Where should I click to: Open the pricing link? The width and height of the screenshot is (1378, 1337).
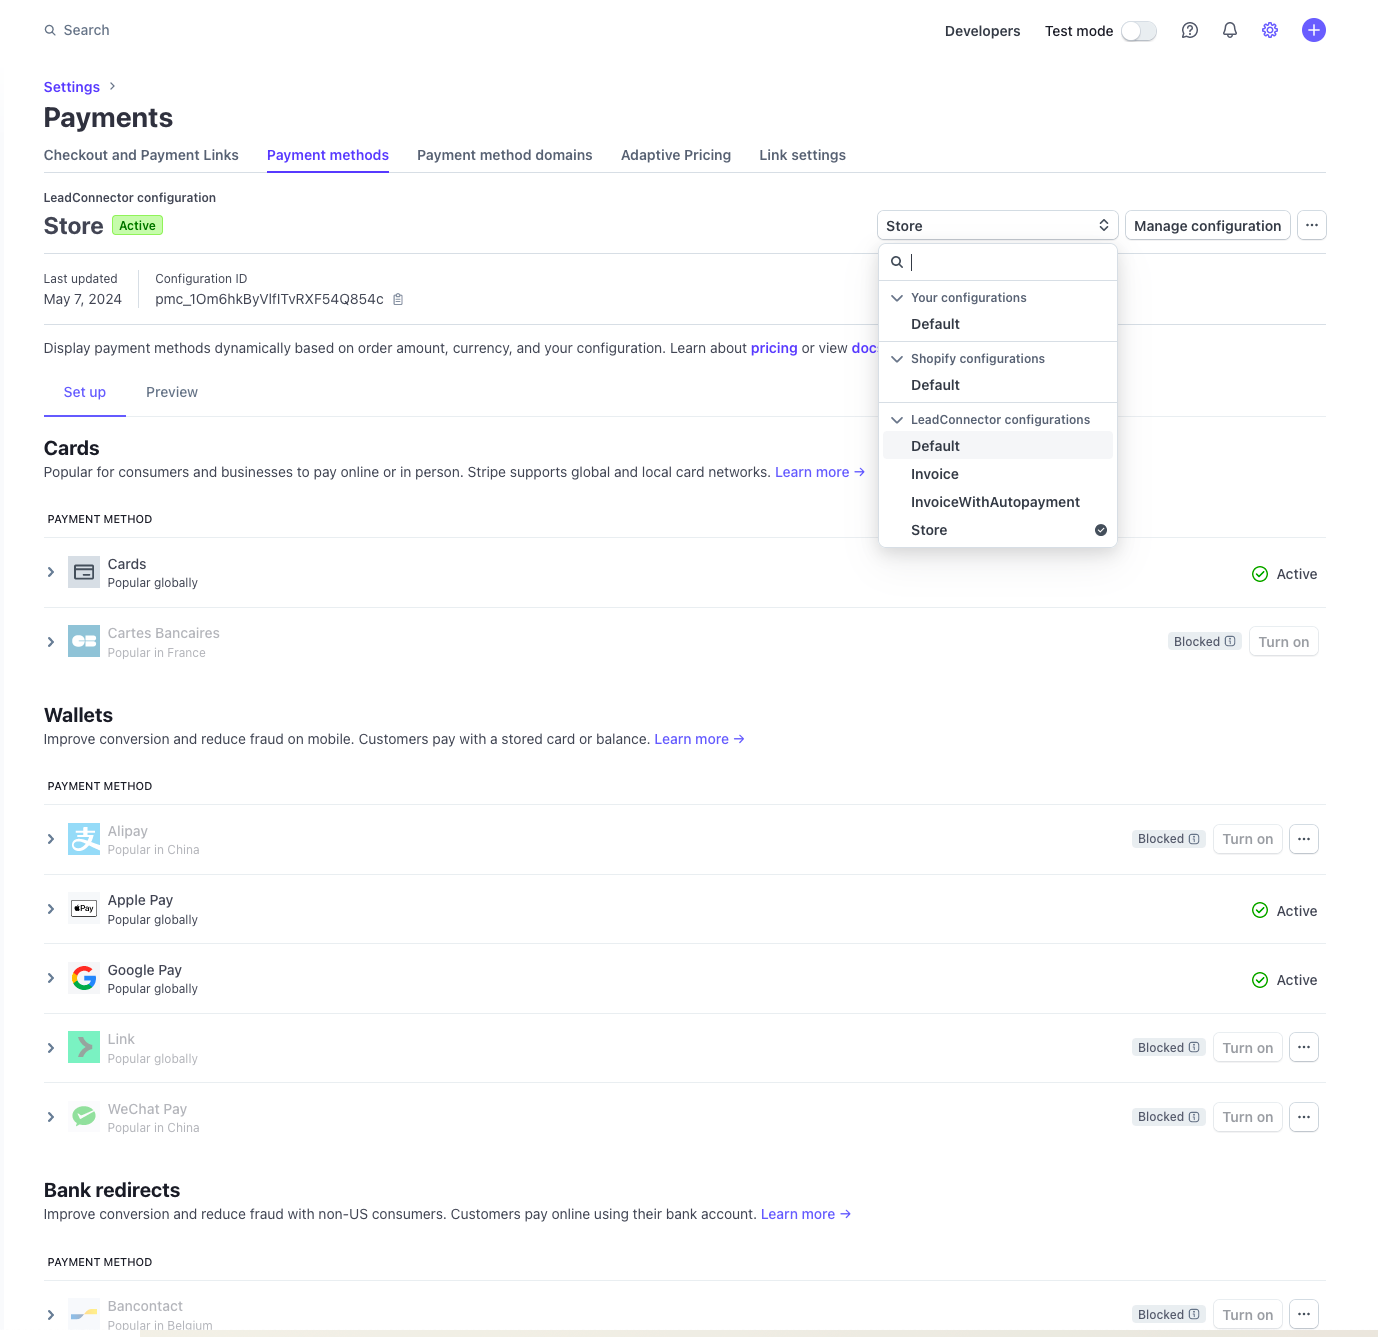(774, 348)
